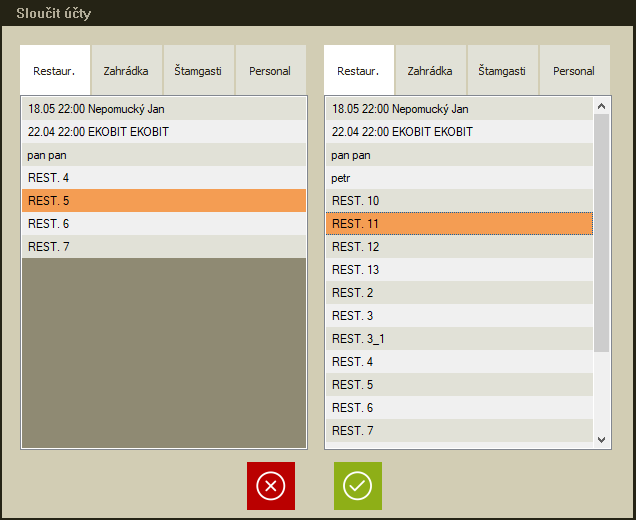Viewport: 636px width, 520px height.
Task: Choose REST. 13 in right list
Action: pyautogui.click(x=458, y=270)
